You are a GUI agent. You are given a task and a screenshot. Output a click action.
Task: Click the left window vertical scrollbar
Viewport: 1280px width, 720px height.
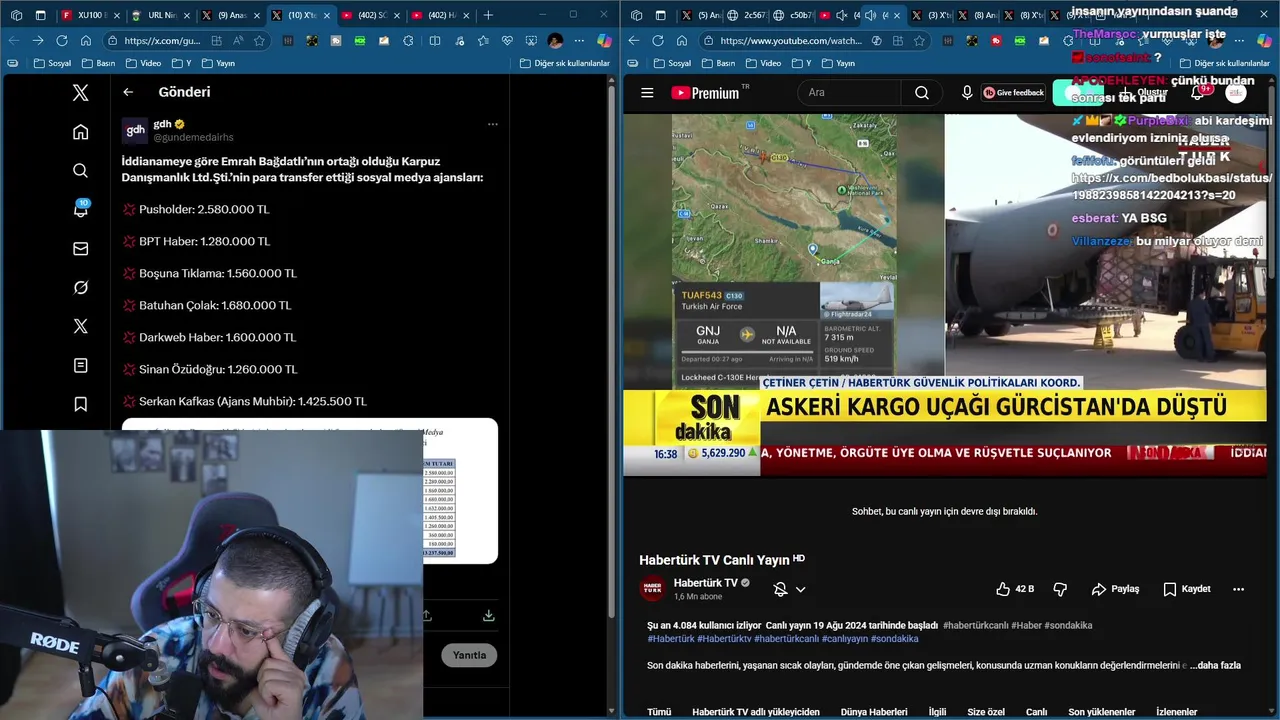click(611, 350)
